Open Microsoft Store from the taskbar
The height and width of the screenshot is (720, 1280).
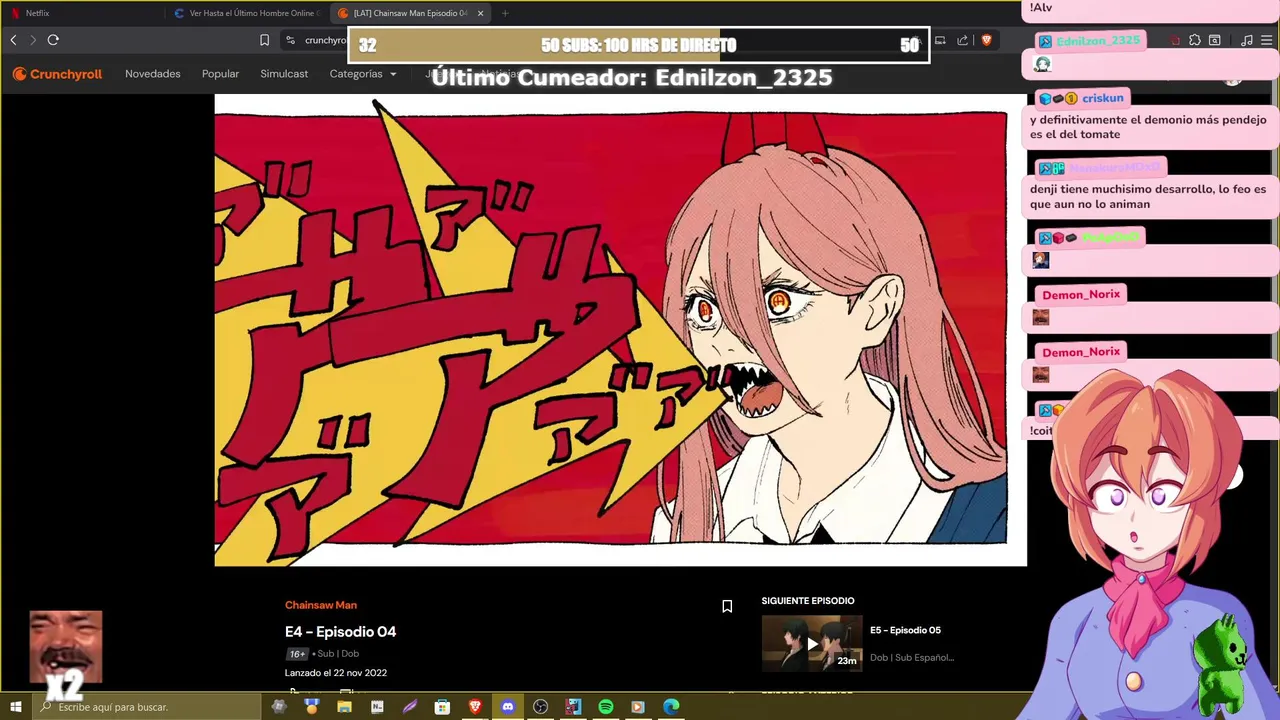coord(442,707)
